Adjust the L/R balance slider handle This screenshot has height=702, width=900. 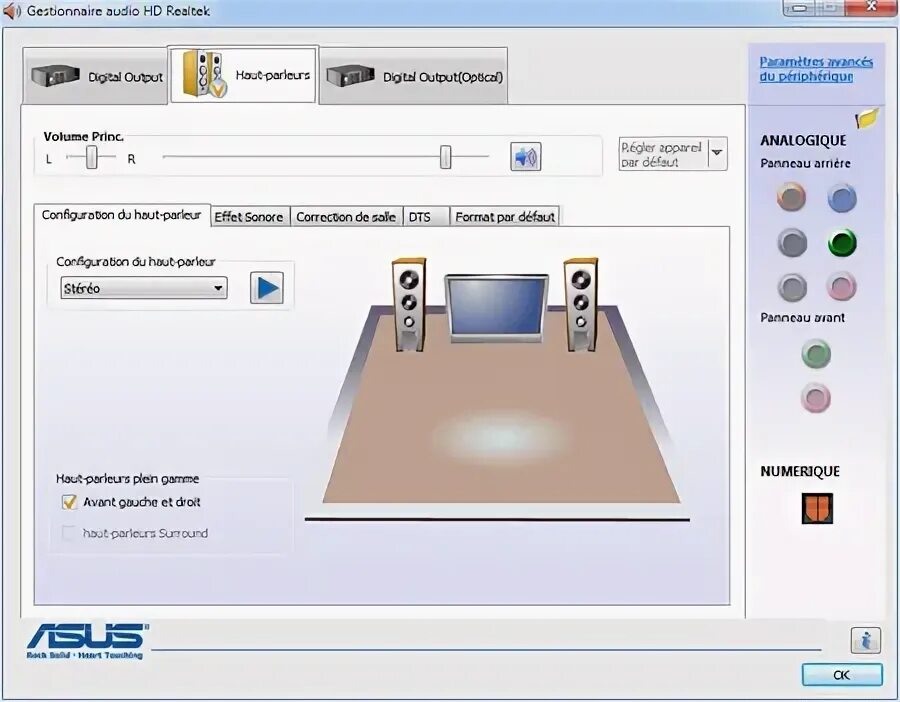click(91, 157)
